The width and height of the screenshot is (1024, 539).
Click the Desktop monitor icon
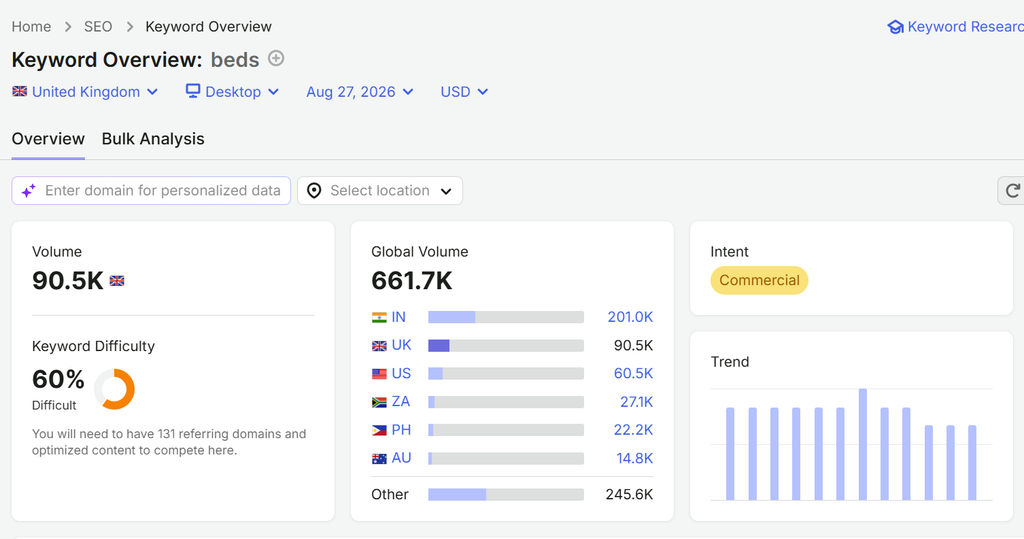[x=193, y=91]
